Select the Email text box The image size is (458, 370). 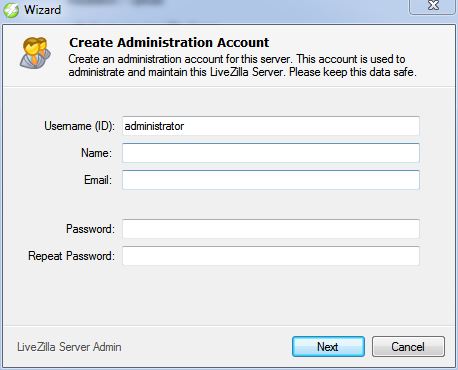(x=271, y=180)
